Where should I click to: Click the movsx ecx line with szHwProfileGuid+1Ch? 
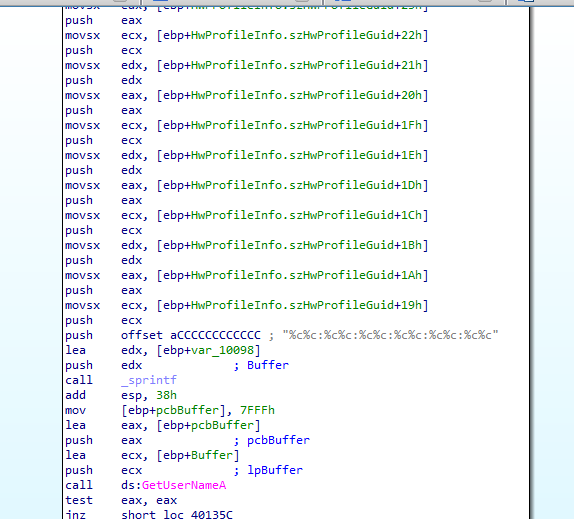[247, 216]
